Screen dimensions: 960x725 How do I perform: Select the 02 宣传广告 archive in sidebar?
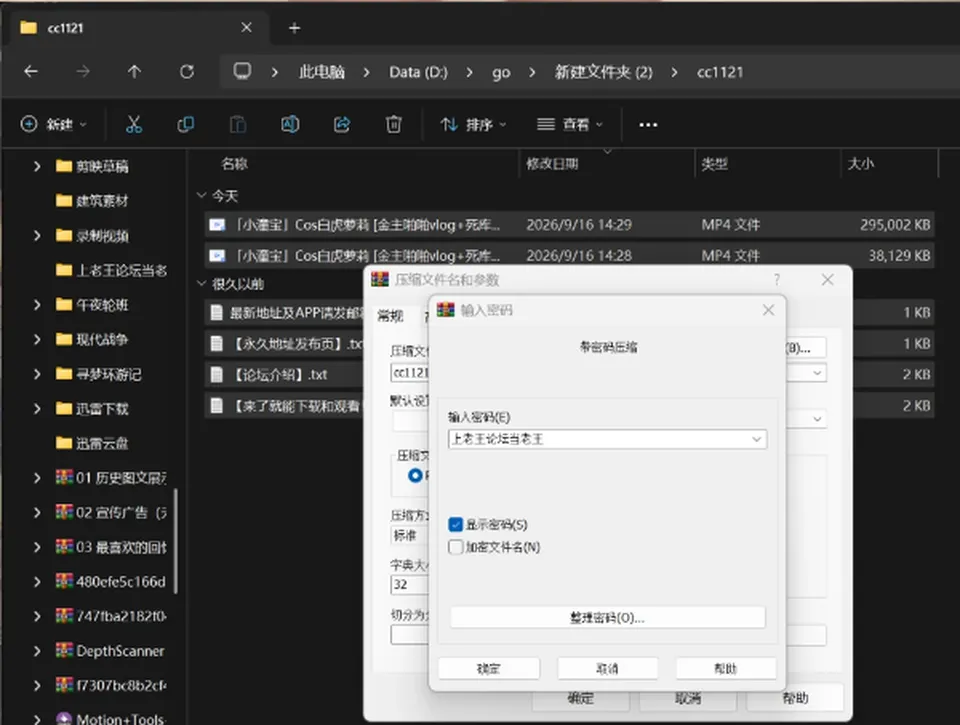111,513
